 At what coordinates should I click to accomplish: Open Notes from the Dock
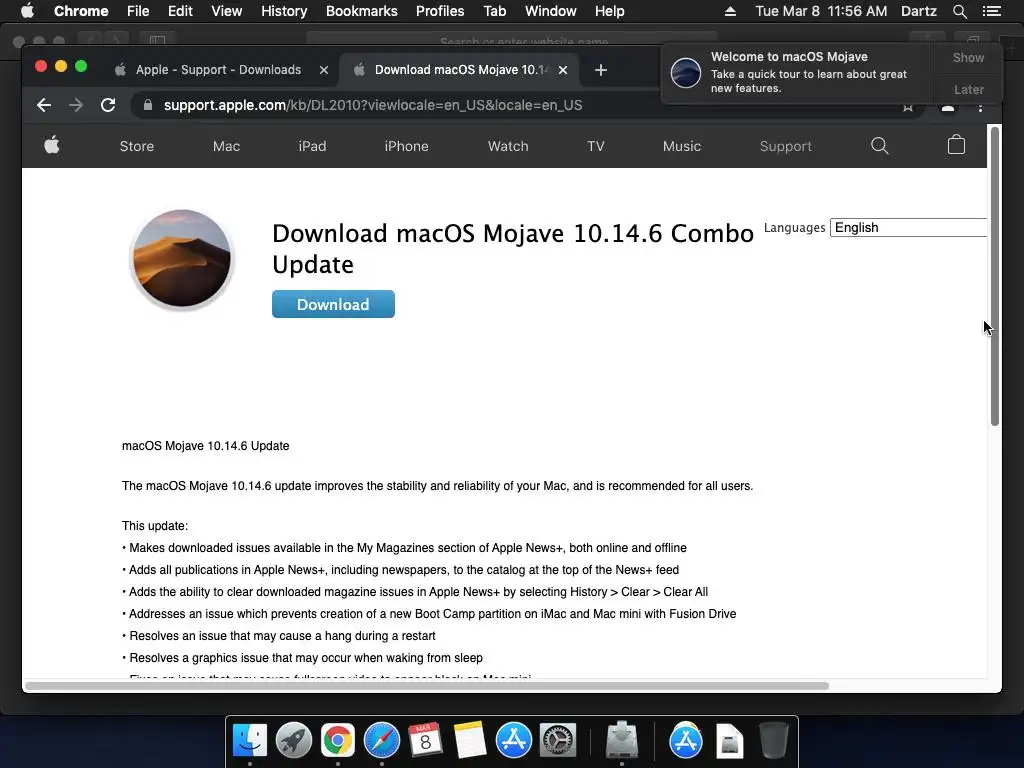pos(470,741)
